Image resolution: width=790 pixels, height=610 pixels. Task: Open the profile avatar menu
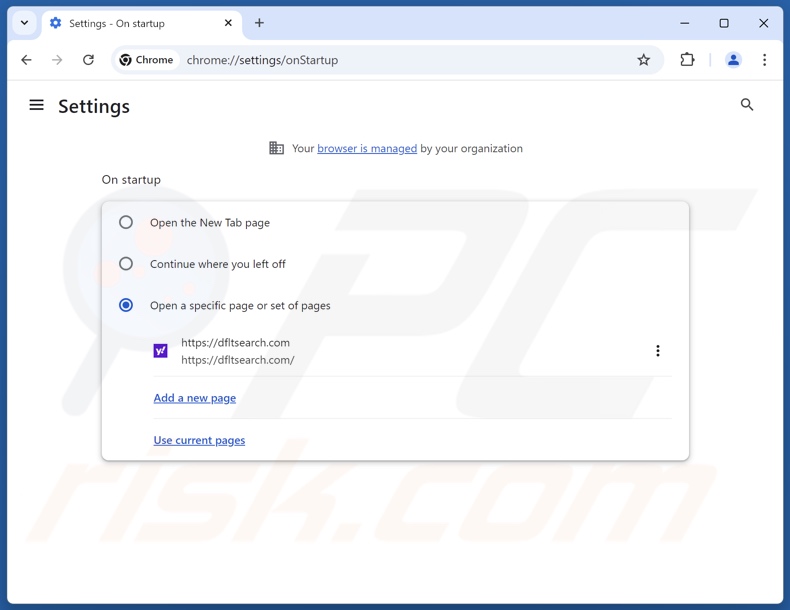733,60
